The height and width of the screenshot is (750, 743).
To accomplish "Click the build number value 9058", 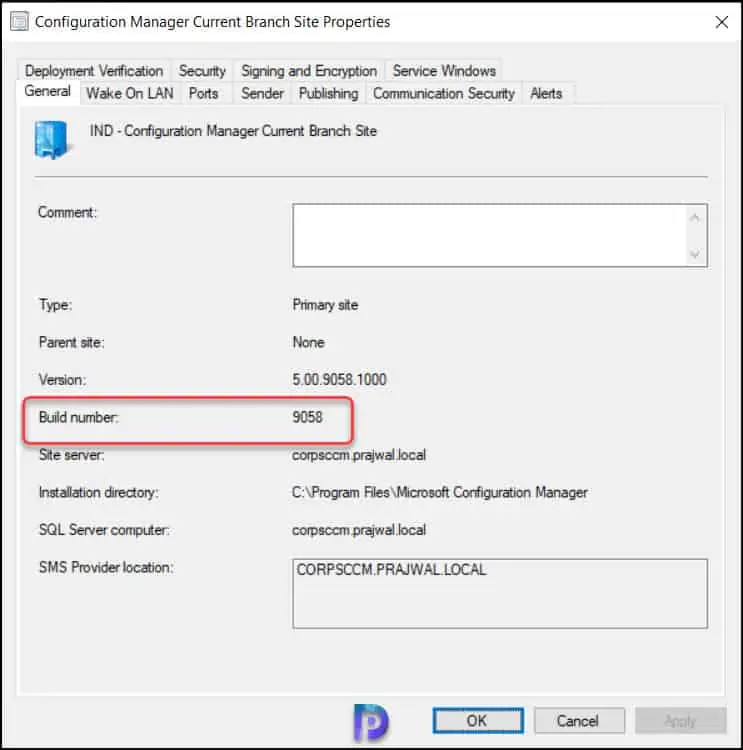I will (307, 417).
